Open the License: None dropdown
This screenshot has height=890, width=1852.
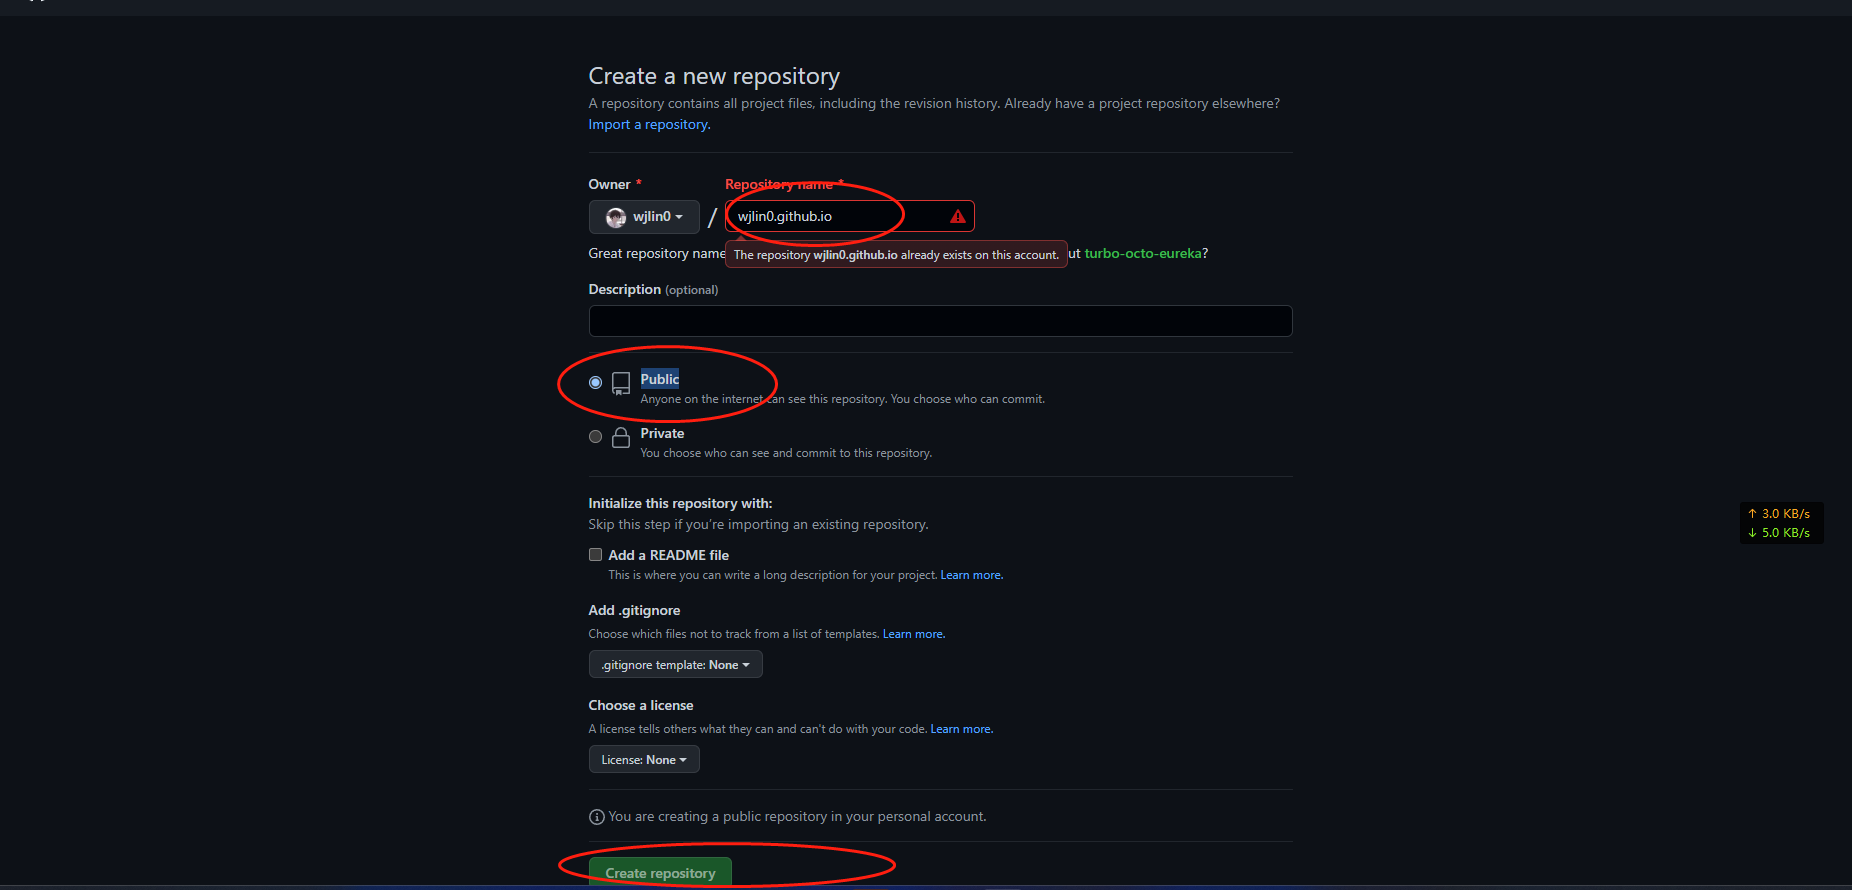(x=644, y=759)
